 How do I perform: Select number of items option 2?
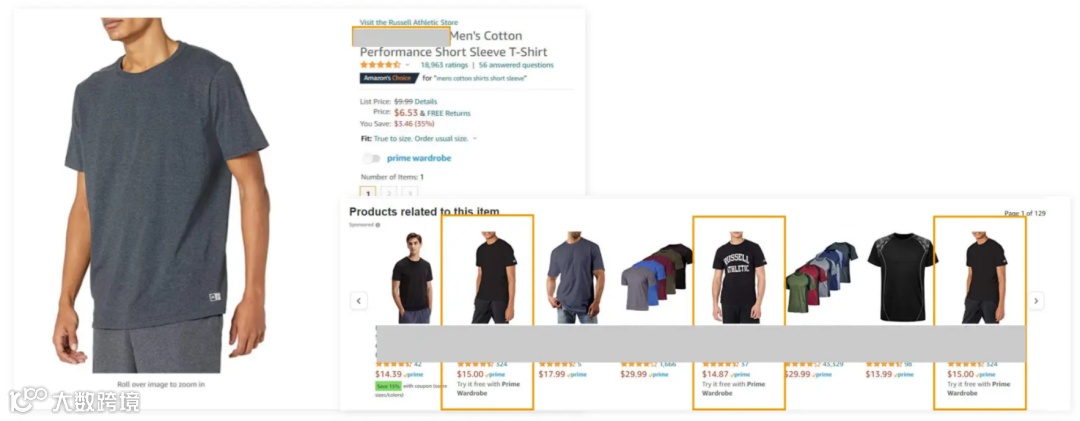tap(388, 194)
